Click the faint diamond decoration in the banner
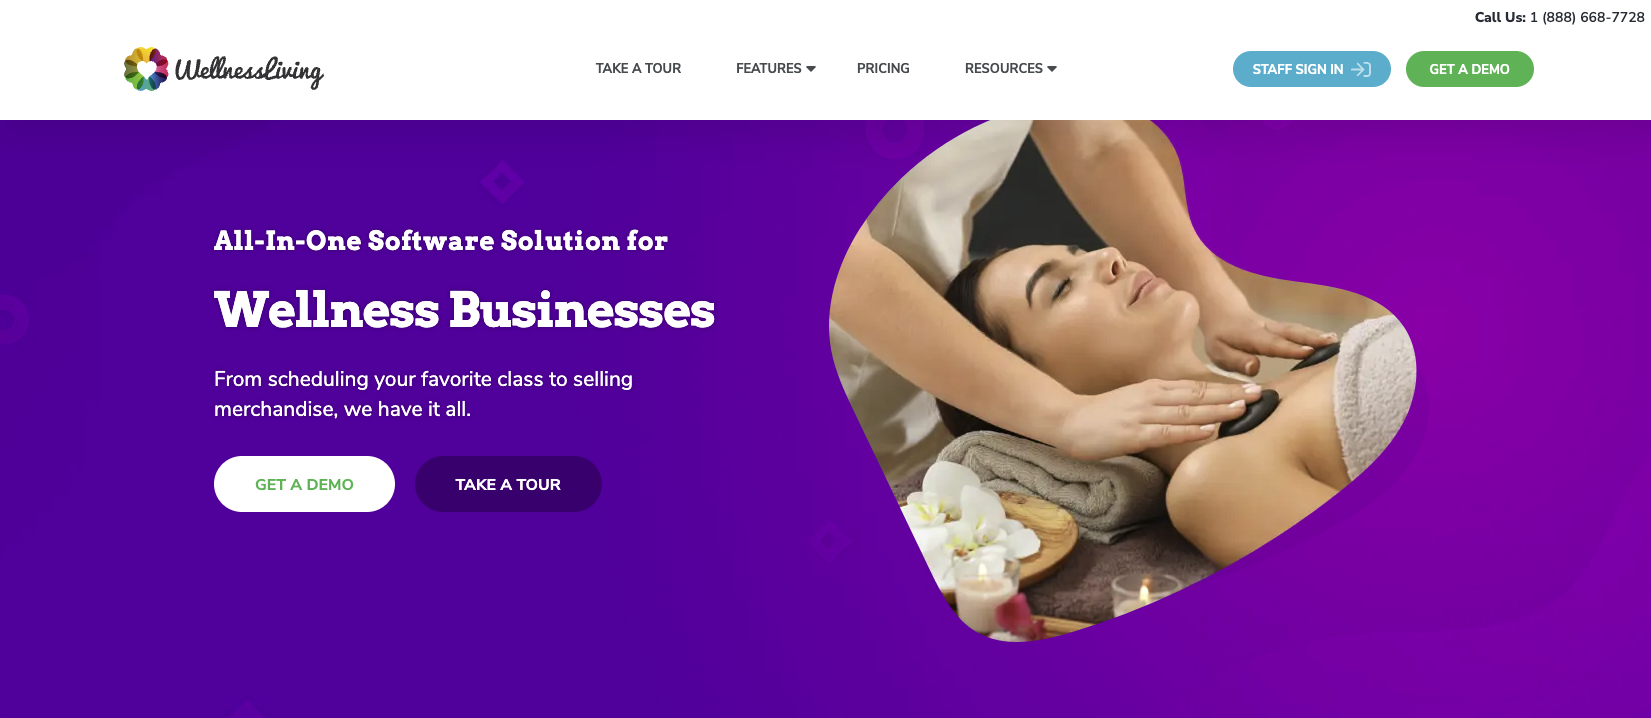 point(502,182)
